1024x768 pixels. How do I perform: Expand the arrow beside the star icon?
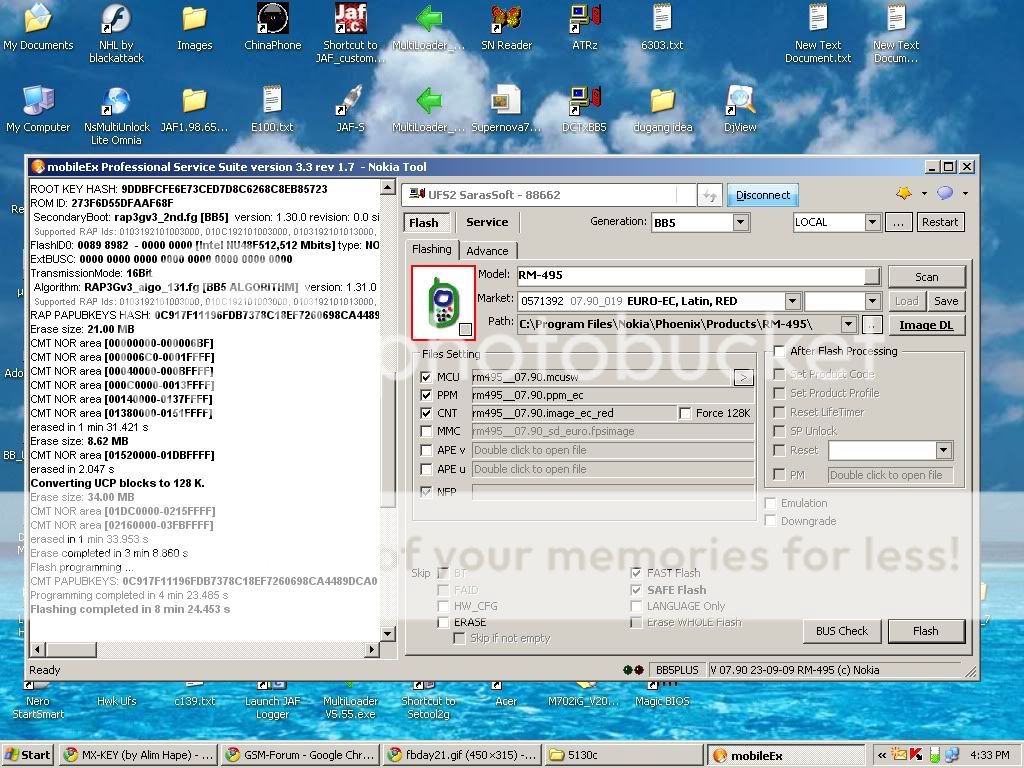[x=924, y=193]
